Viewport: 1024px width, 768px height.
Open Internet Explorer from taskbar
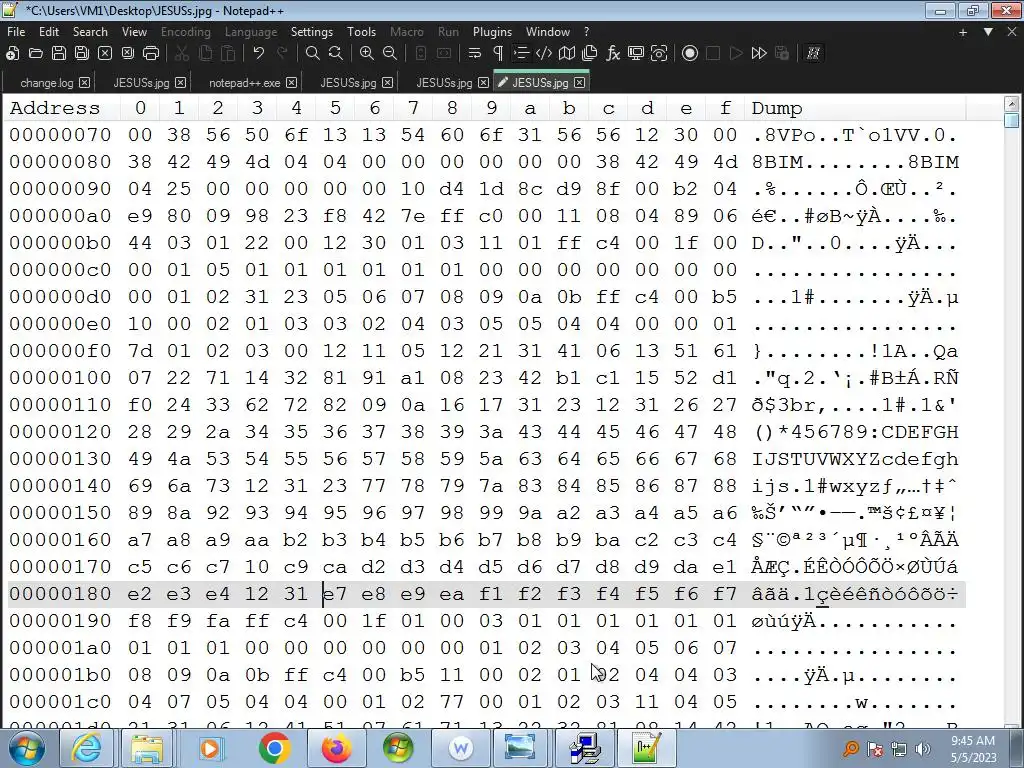[86, 748]
